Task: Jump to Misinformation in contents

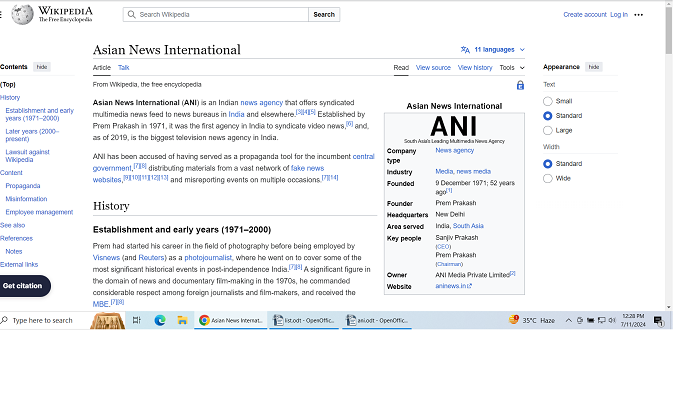Action: click(26, 199)
